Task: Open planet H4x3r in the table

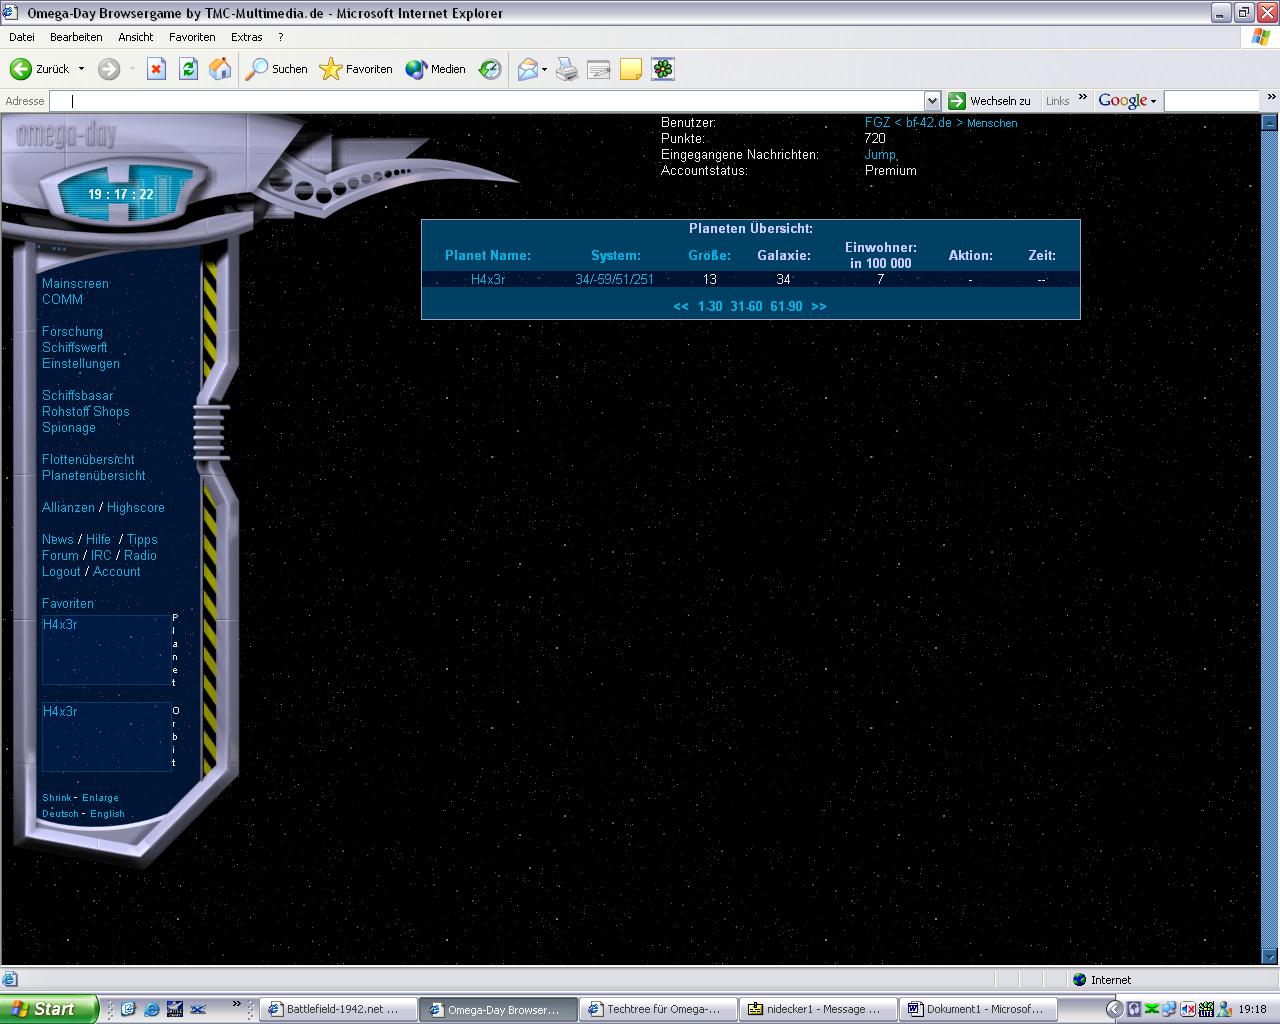Action: [488, 279]
